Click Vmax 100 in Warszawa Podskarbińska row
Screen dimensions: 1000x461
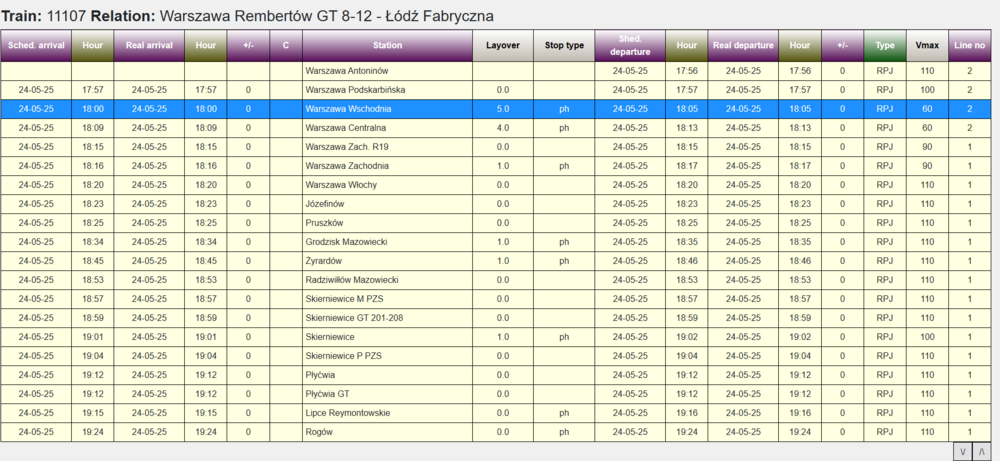[927, 90]
